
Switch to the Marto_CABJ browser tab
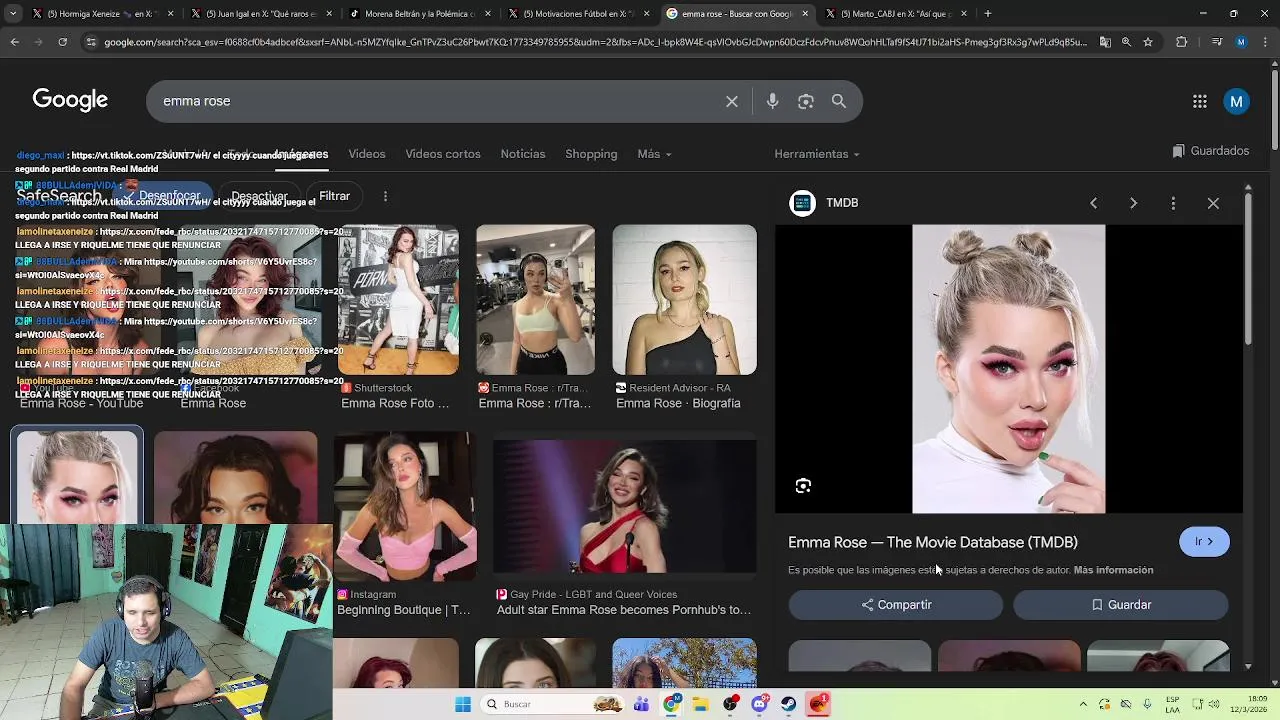(895, 14)
